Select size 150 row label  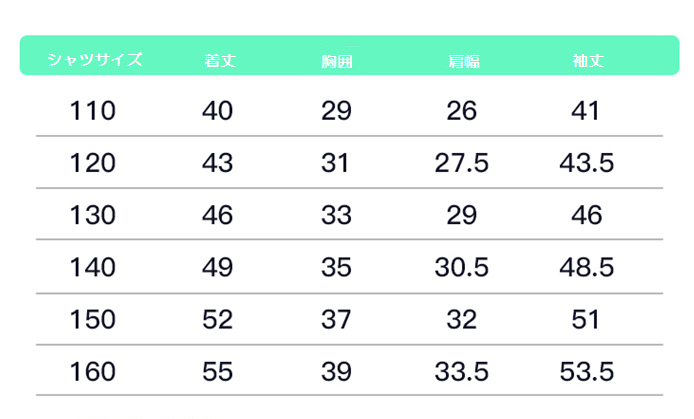pos(93,319)
